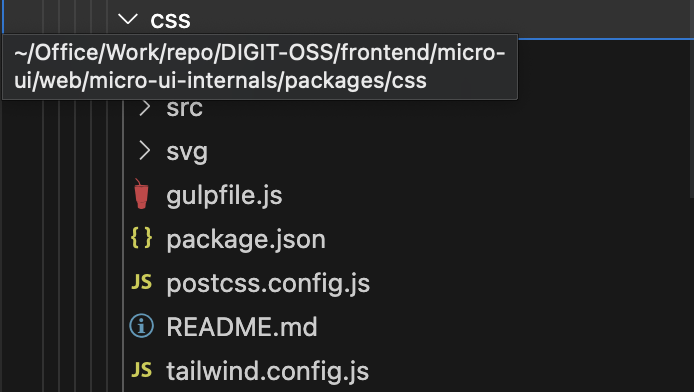Open README.md
694x392 pixels.
tap(242, 327)
